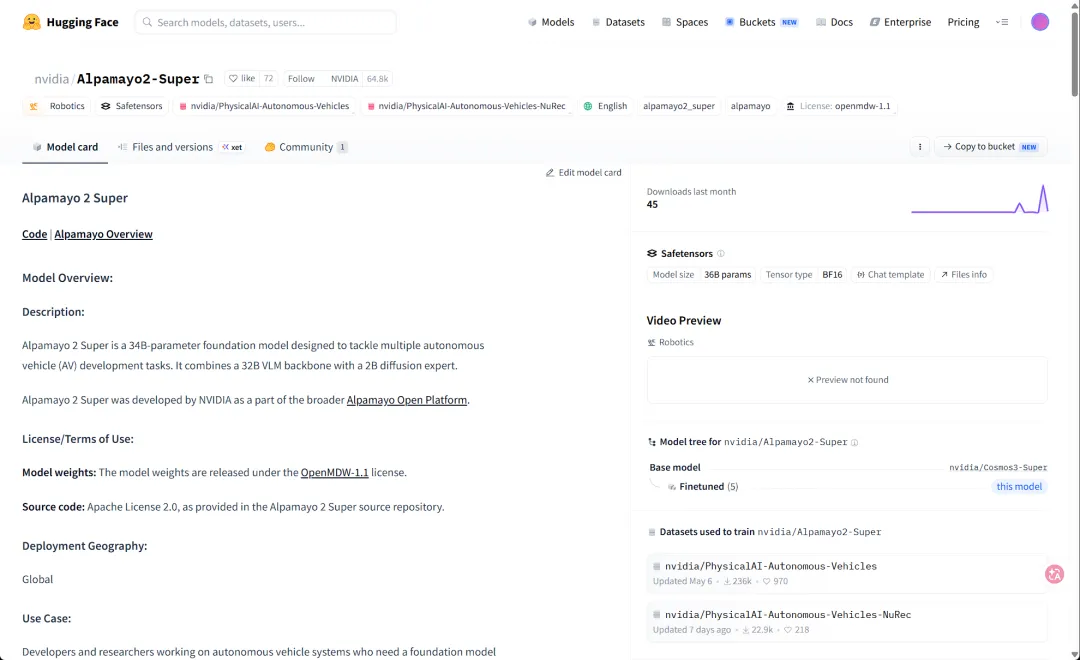1080x660 pixels.
Task: Click the English language tag
Action: click(605, 106)
